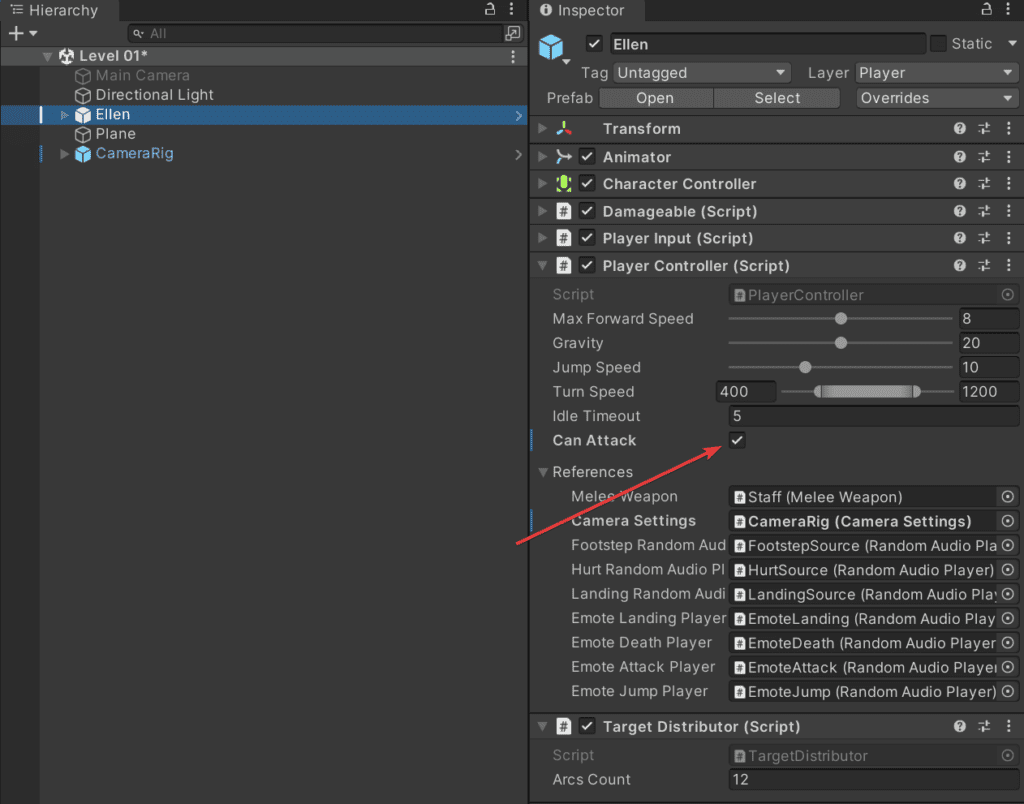Enable the Static checkbox

(938, 44)
